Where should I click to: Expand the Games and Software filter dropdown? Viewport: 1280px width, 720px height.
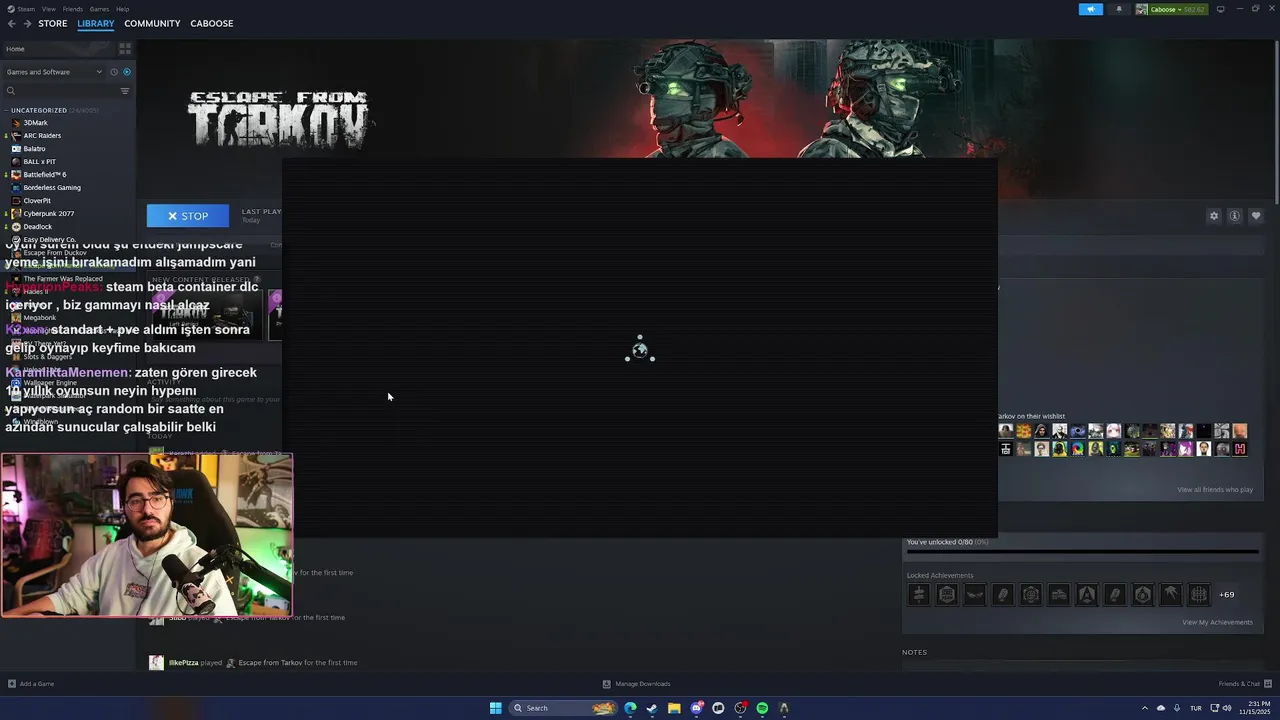coord(54,72)
